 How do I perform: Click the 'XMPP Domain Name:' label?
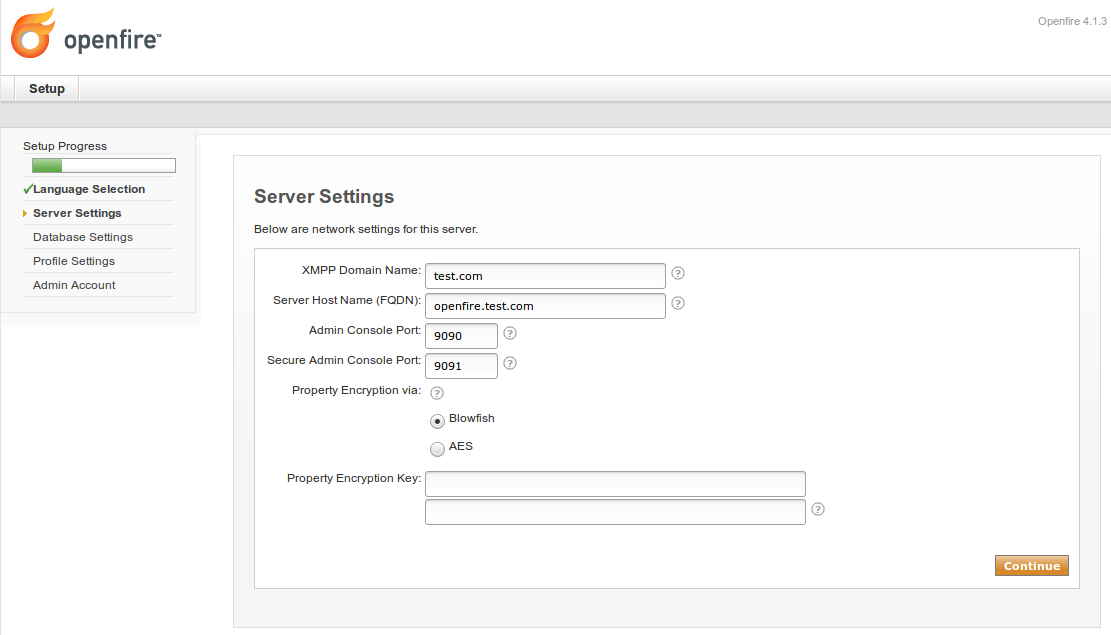361,270
